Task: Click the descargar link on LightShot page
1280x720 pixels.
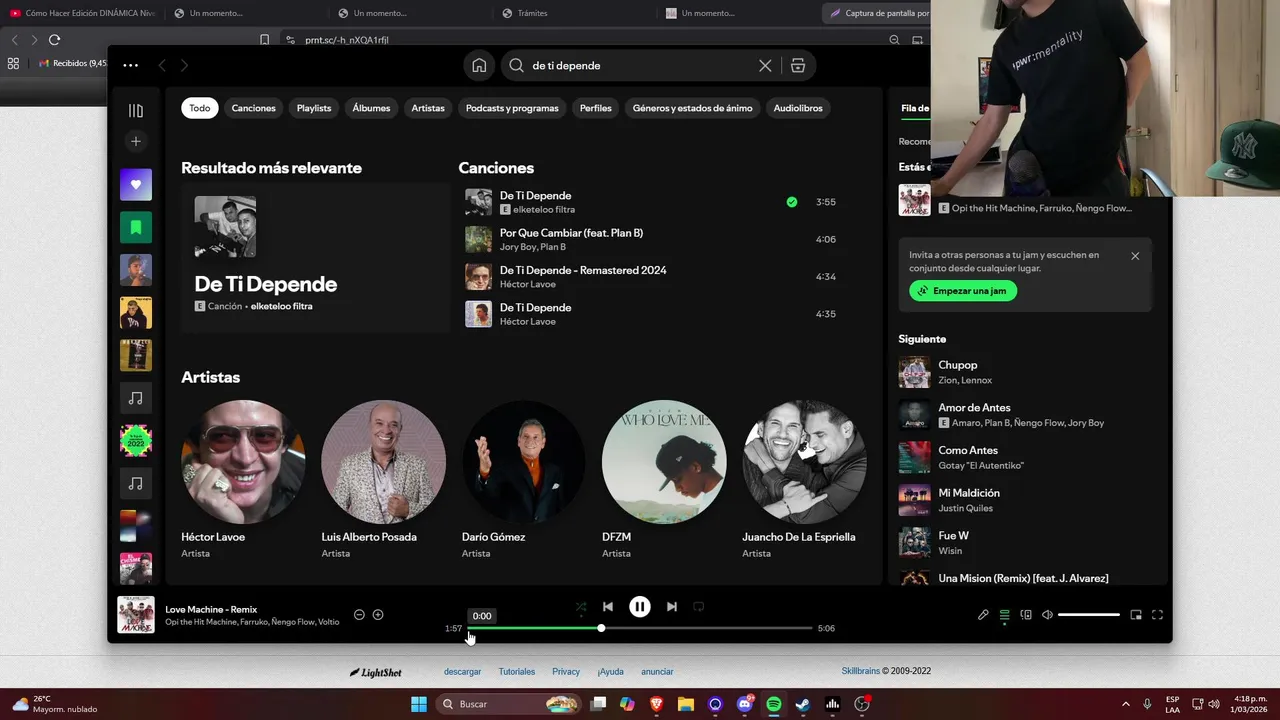Action: [x=462, y=672]
